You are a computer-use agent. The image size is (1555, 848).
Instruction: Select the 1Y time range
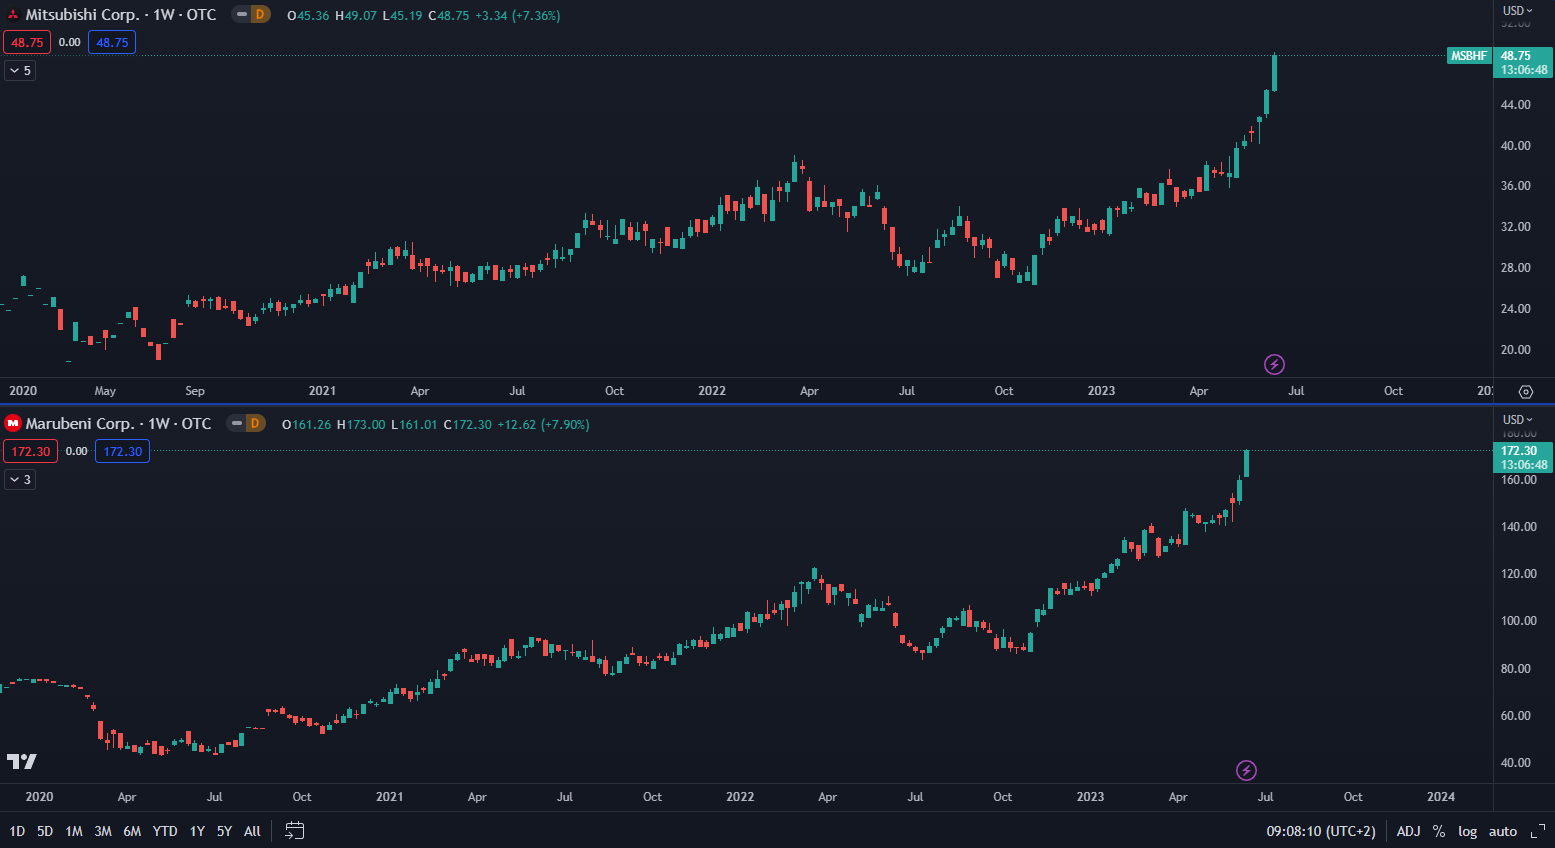pyautogui.click(x=197, y=831)
